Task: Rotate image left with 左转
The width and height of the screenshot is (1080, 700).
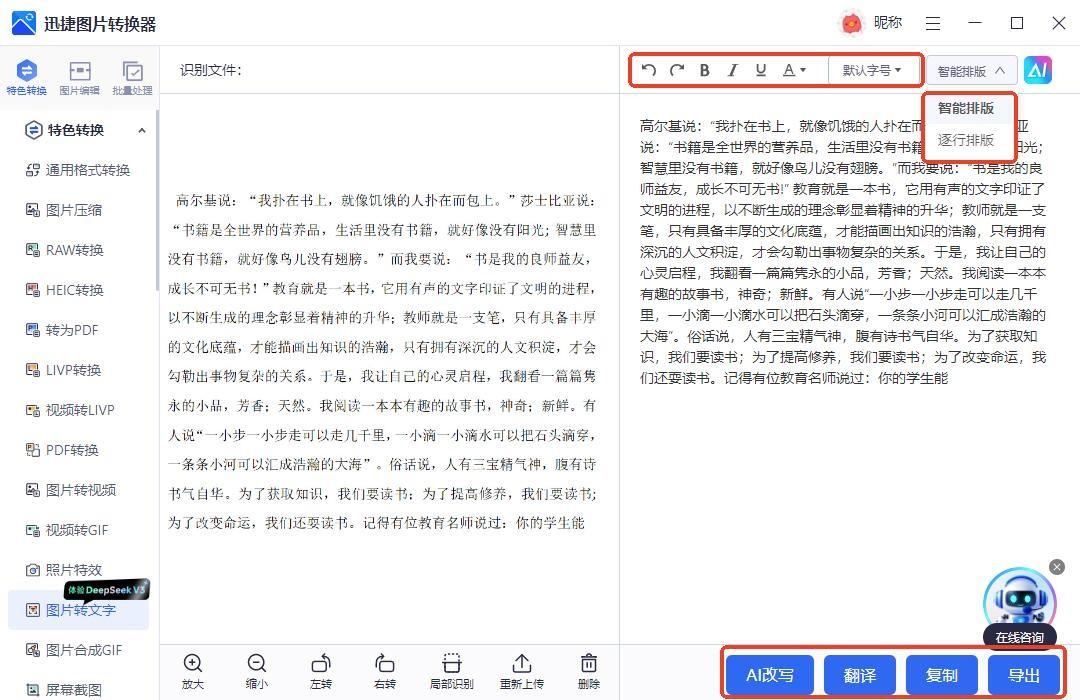Action: (321, 671)
